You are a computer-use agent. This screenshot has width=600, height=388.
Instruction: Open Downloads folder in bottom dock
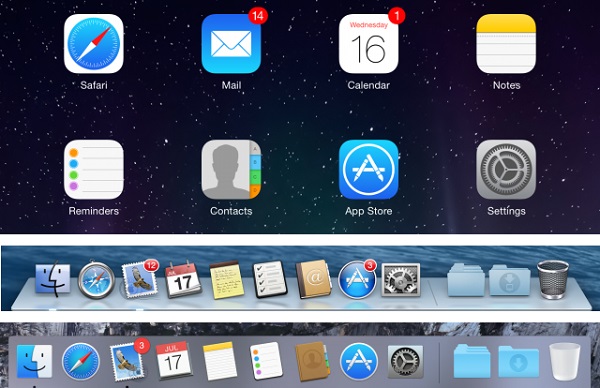coord(518,362)
